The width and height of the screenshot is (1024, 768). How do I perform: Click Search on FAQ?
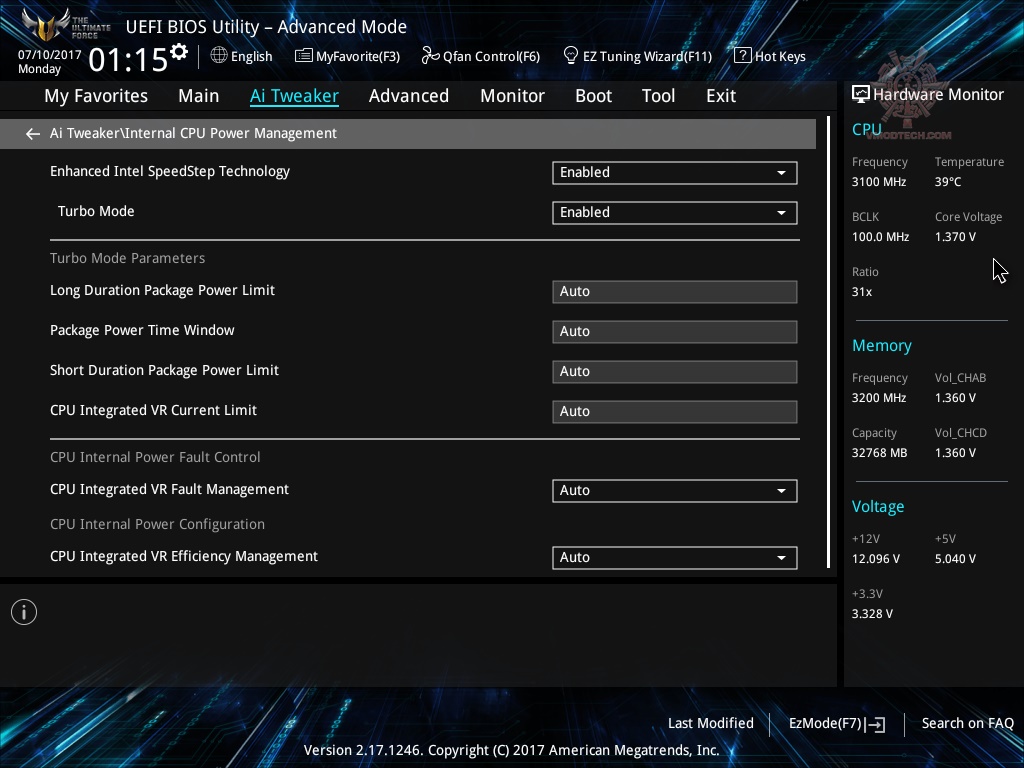(x=967, y=723)
